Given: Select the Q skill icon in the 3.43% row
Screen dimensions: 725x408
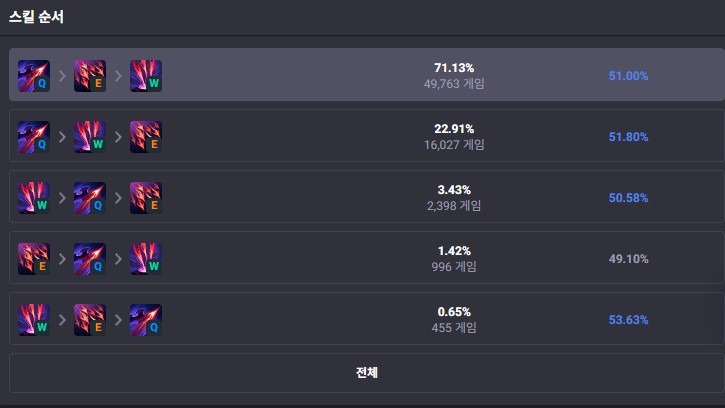Looking at the screenshot, I should 90,198.
